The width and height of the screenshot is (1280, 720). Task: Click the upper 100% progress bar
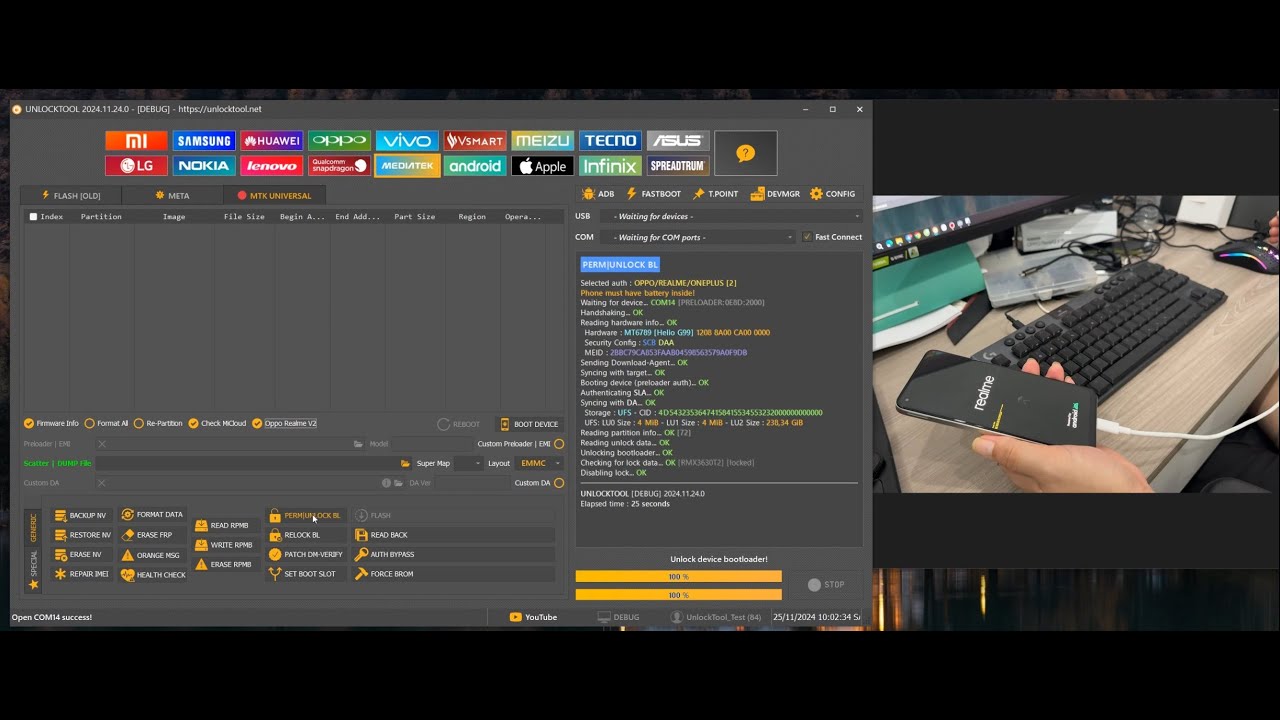678,576
